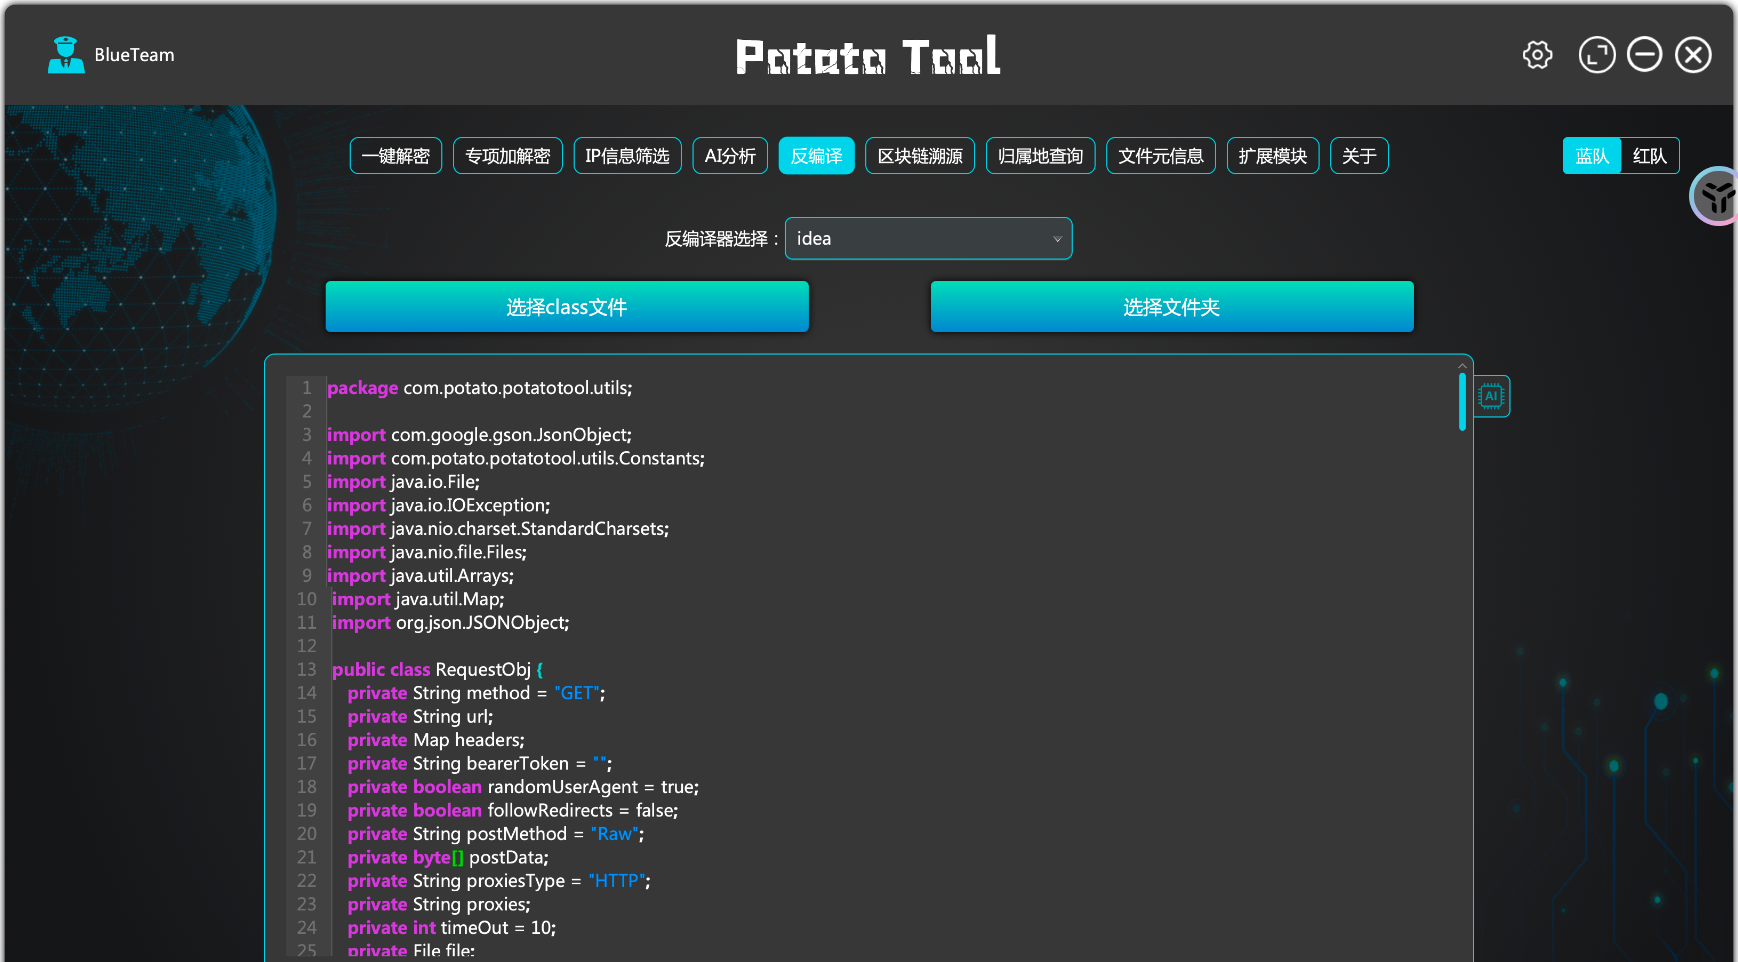
Task: Click the boolean randomUserAgent line
Action: point(524,787)
